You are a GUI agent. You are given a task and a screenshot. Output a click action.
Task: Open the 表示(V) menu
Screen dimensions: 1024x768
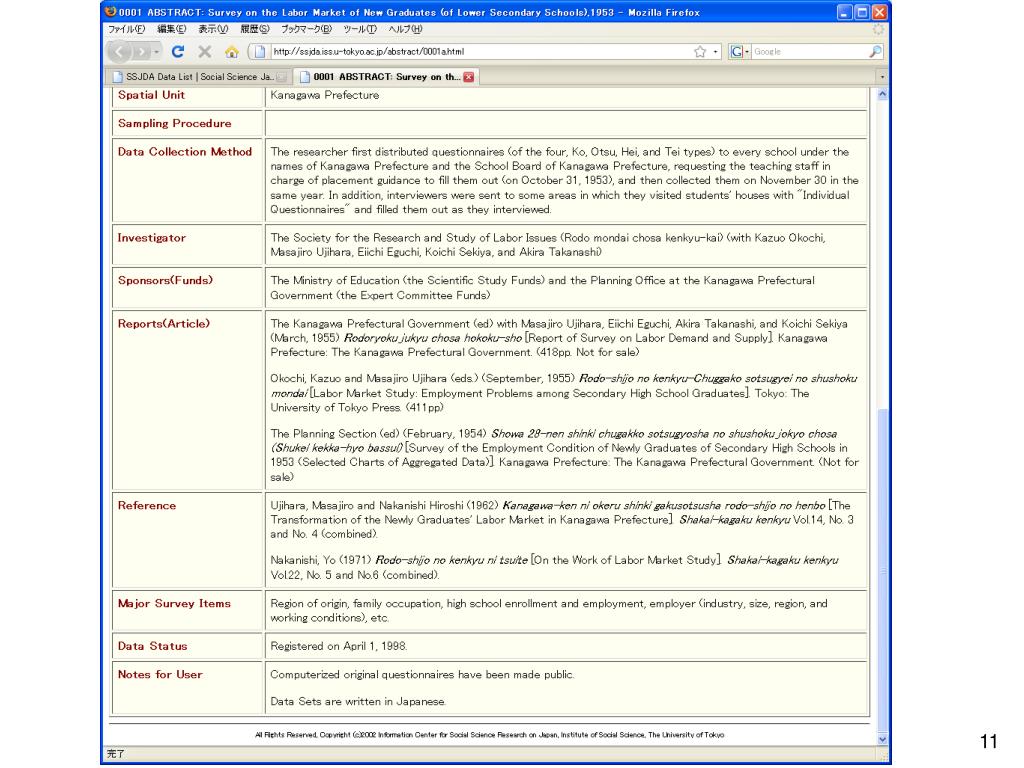(213, 29)
